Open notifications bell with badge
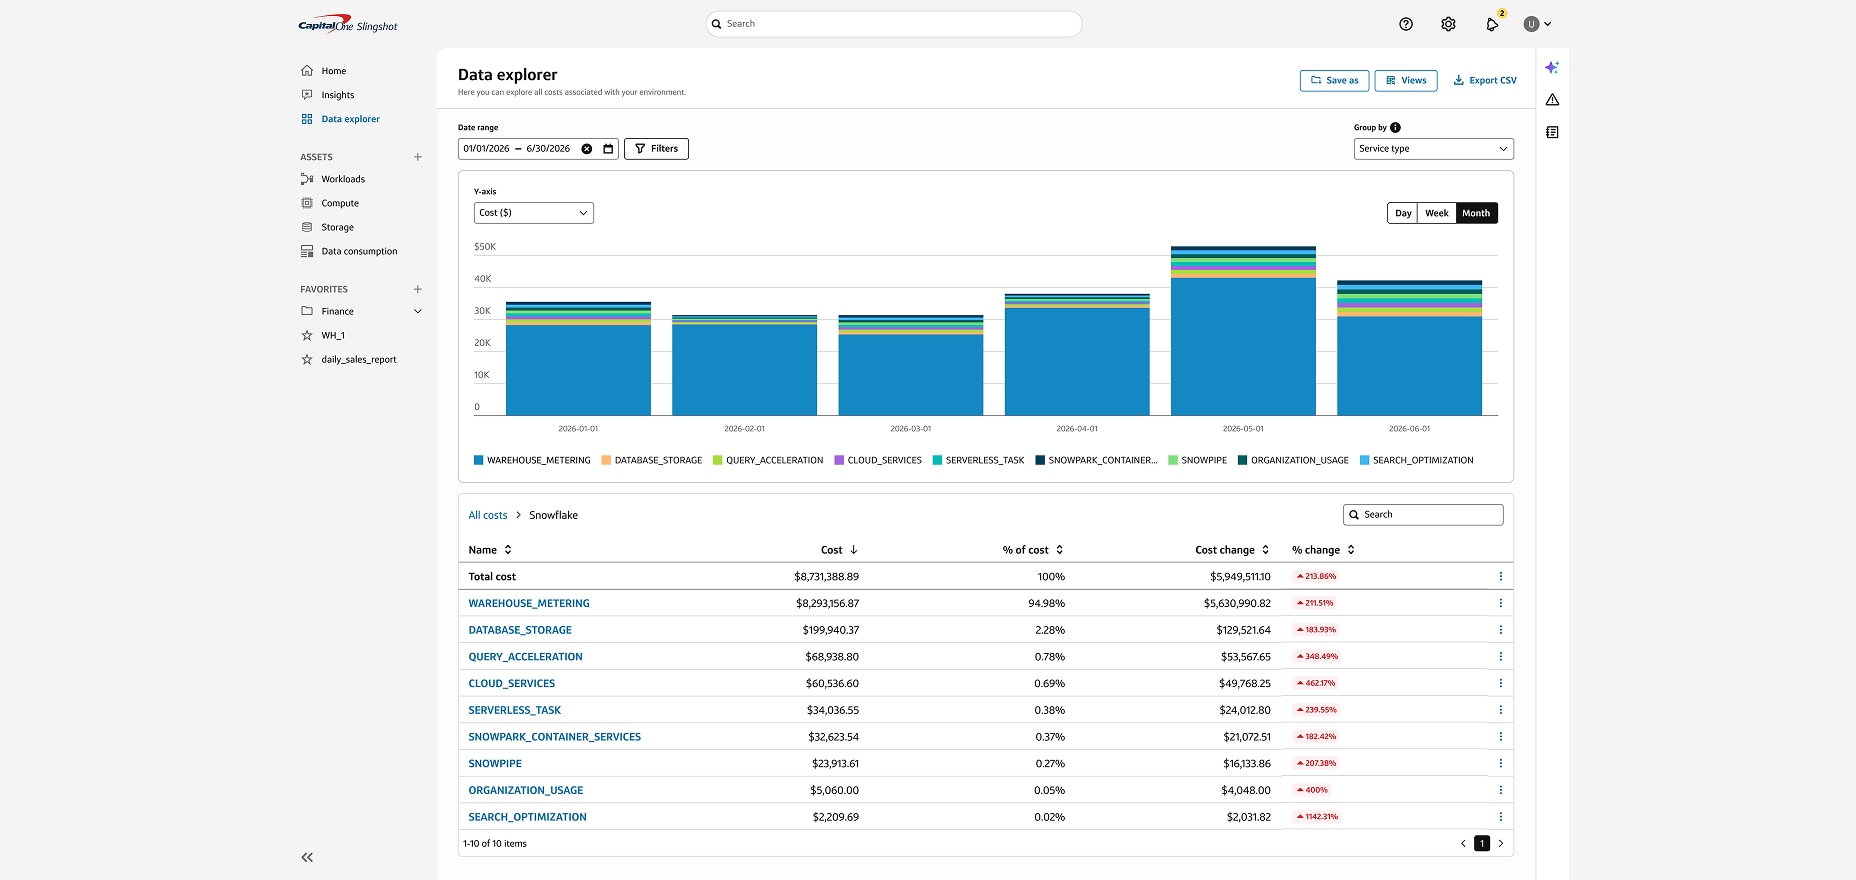1856x880 pixels. click(1493, 23)
